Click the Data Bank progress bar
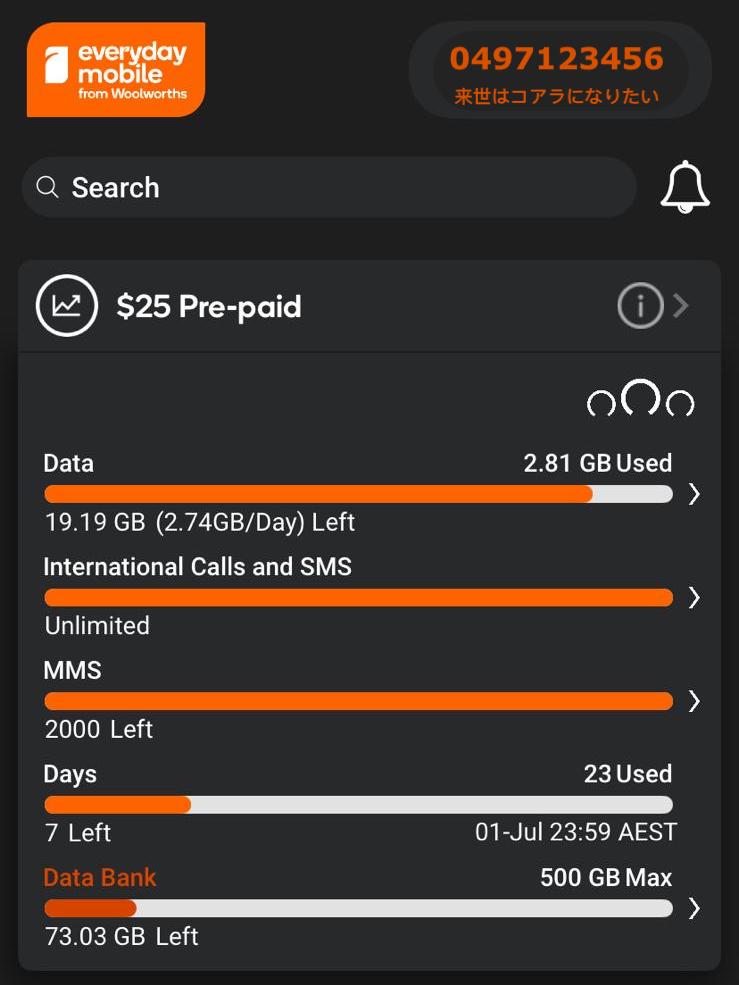Screen dimensions: 739x985 (358, 908)
